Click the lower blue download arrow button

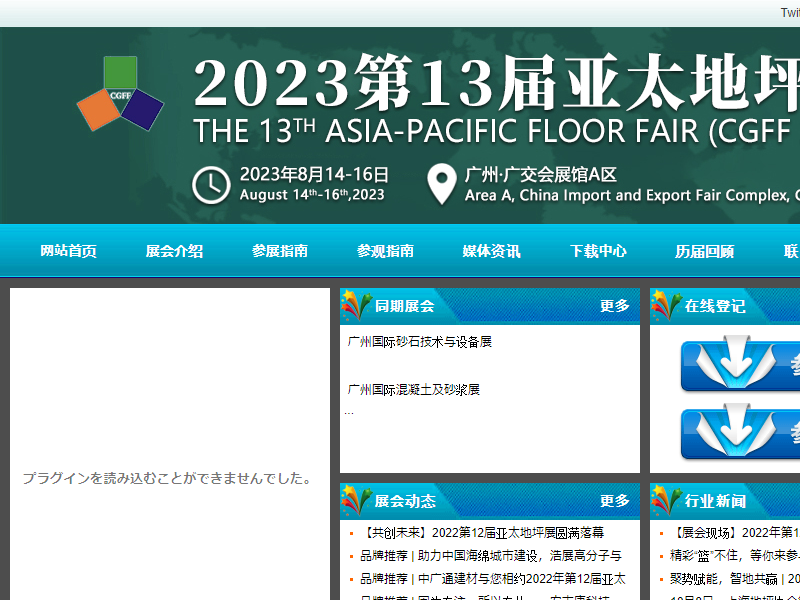(740, 432)
